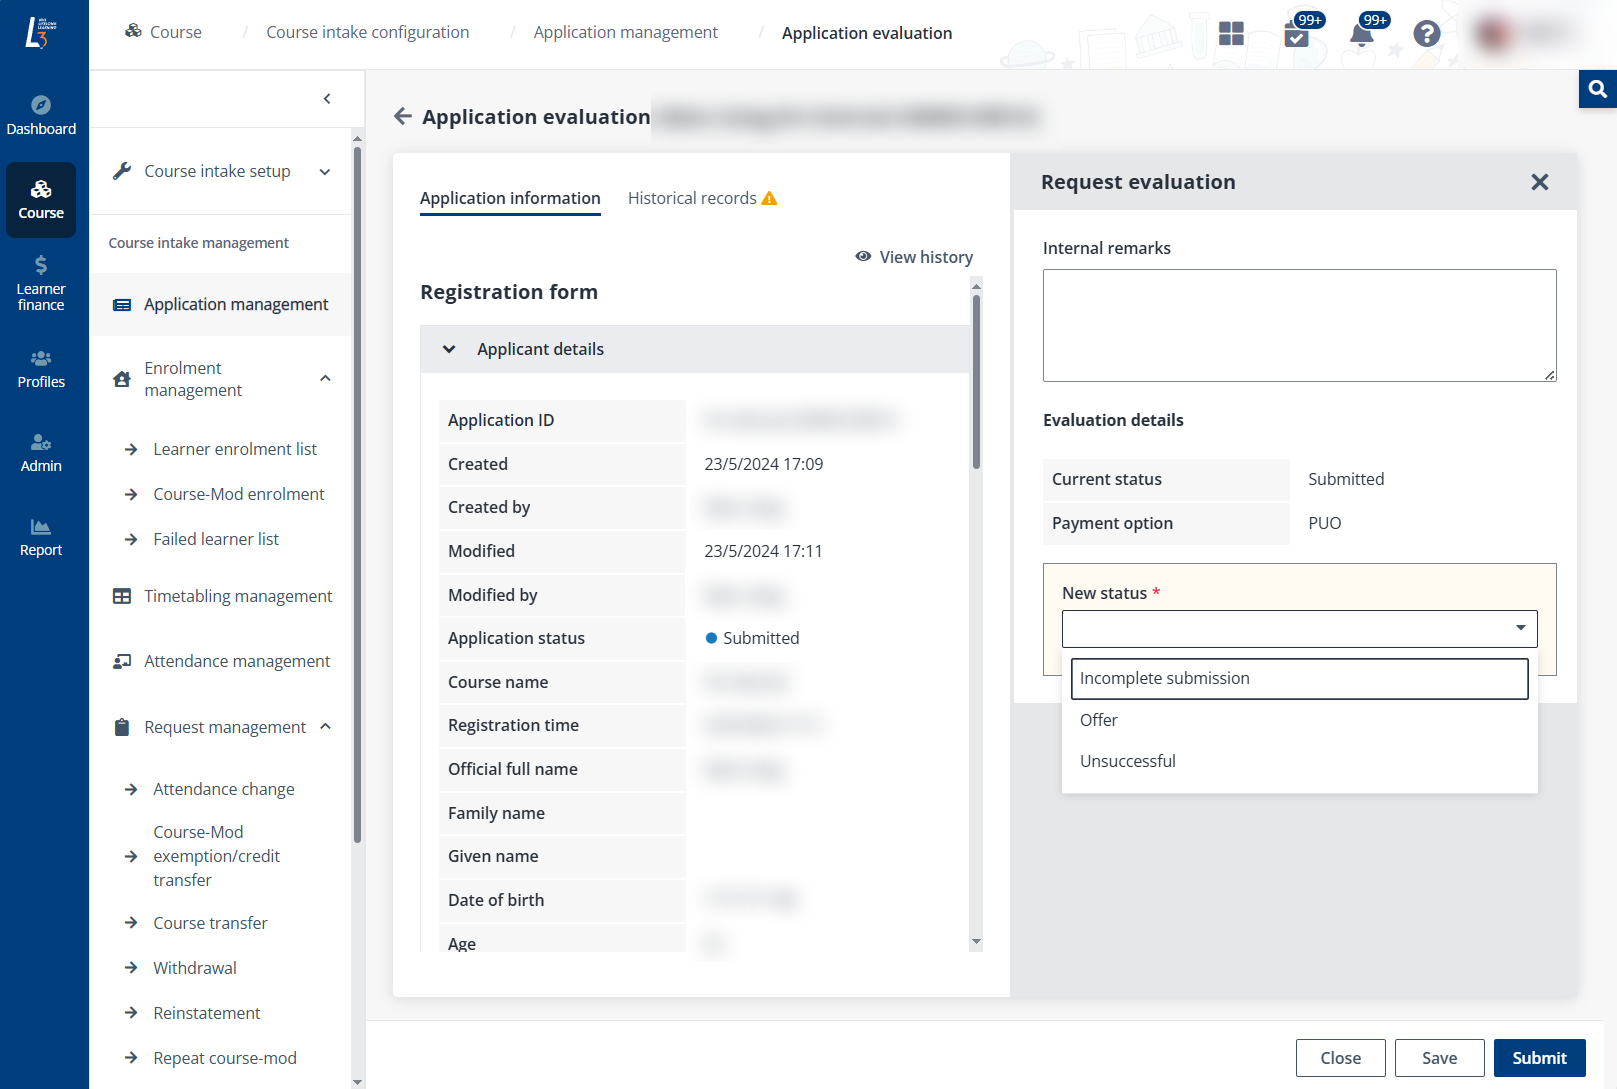Open the Dashboard icon in left rail

tap(41, 115)
